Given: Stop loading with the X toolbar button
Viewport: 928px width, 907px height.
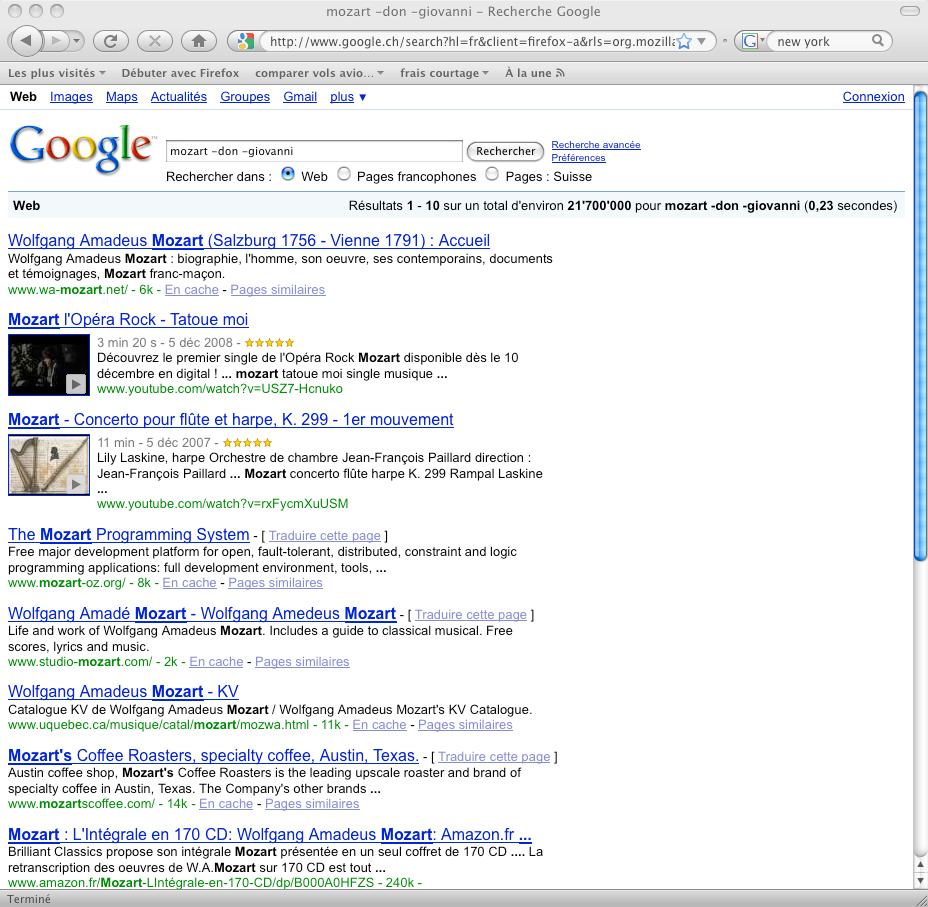Looking at the screenshot, I should [154, 41].
